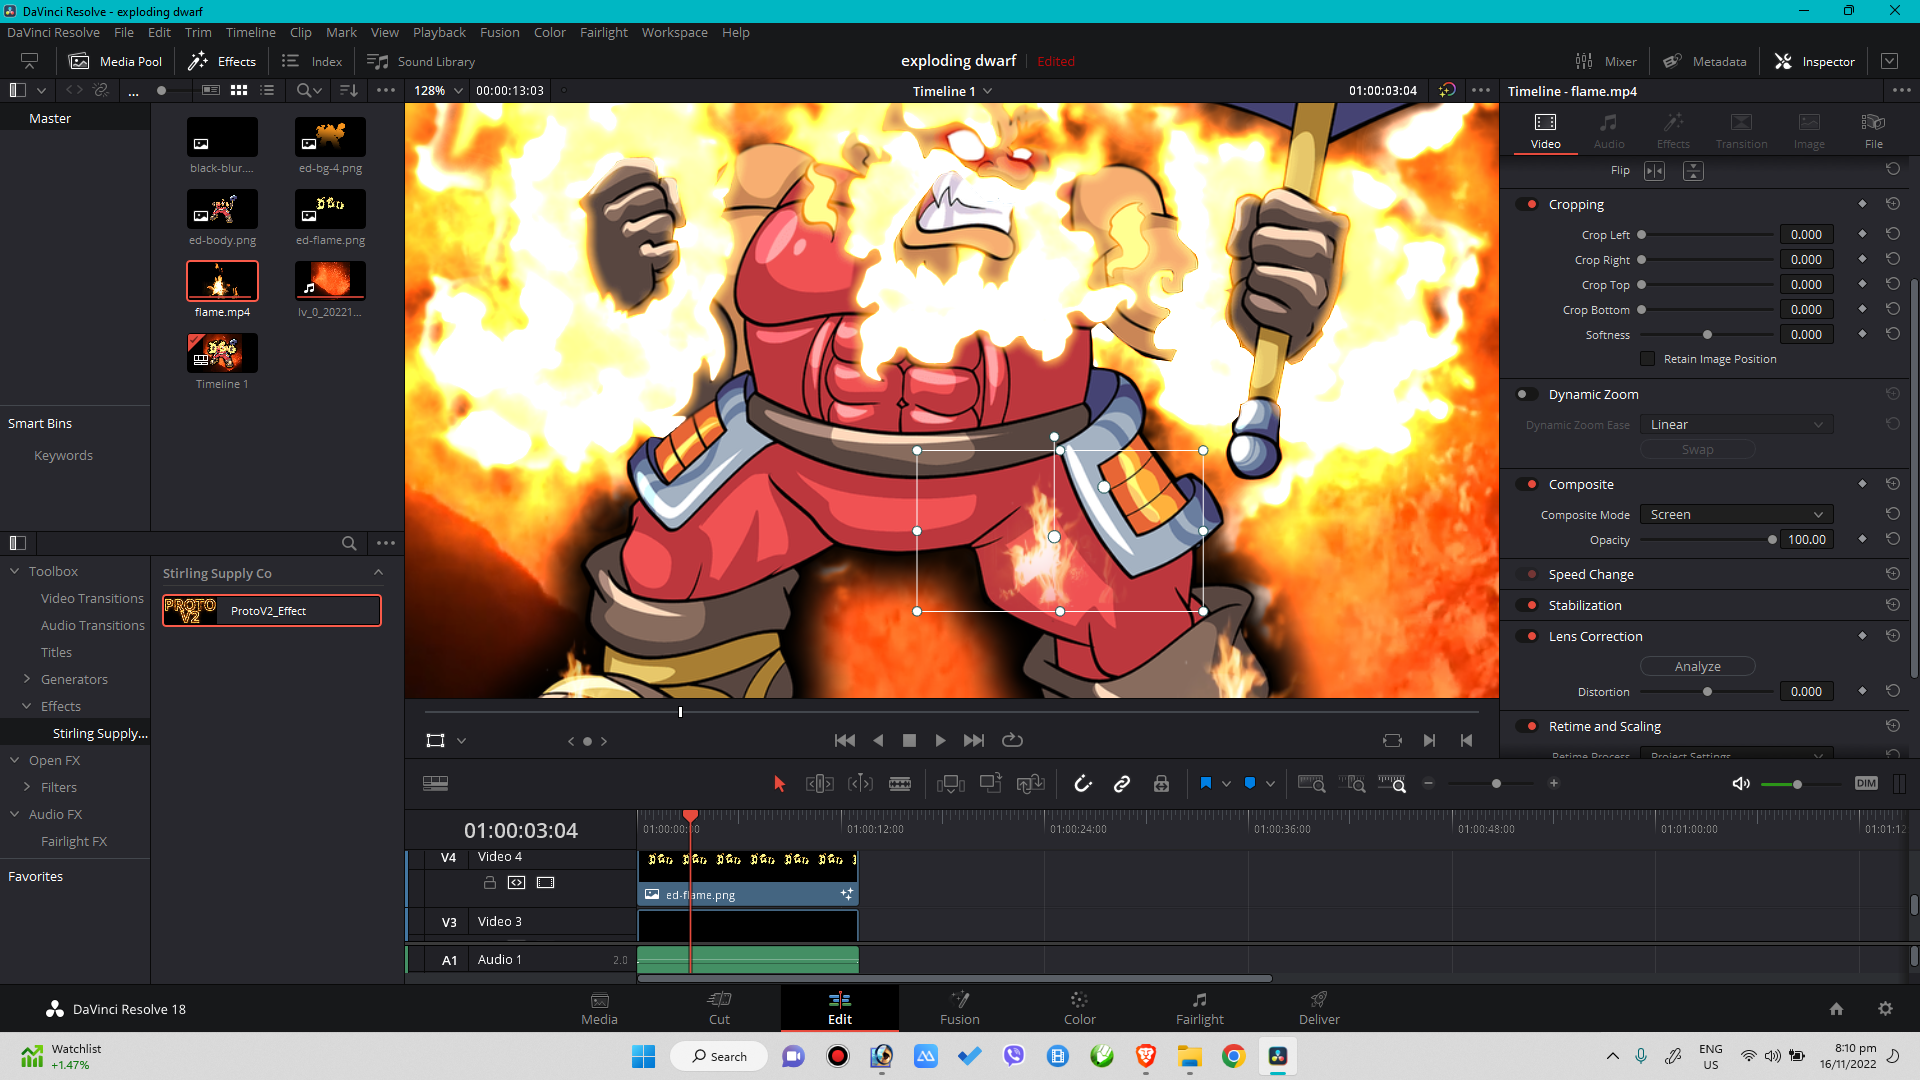Lock the Video 4 track
1920x1080 pixels.
pyautogui.click(x=490, y=883)
